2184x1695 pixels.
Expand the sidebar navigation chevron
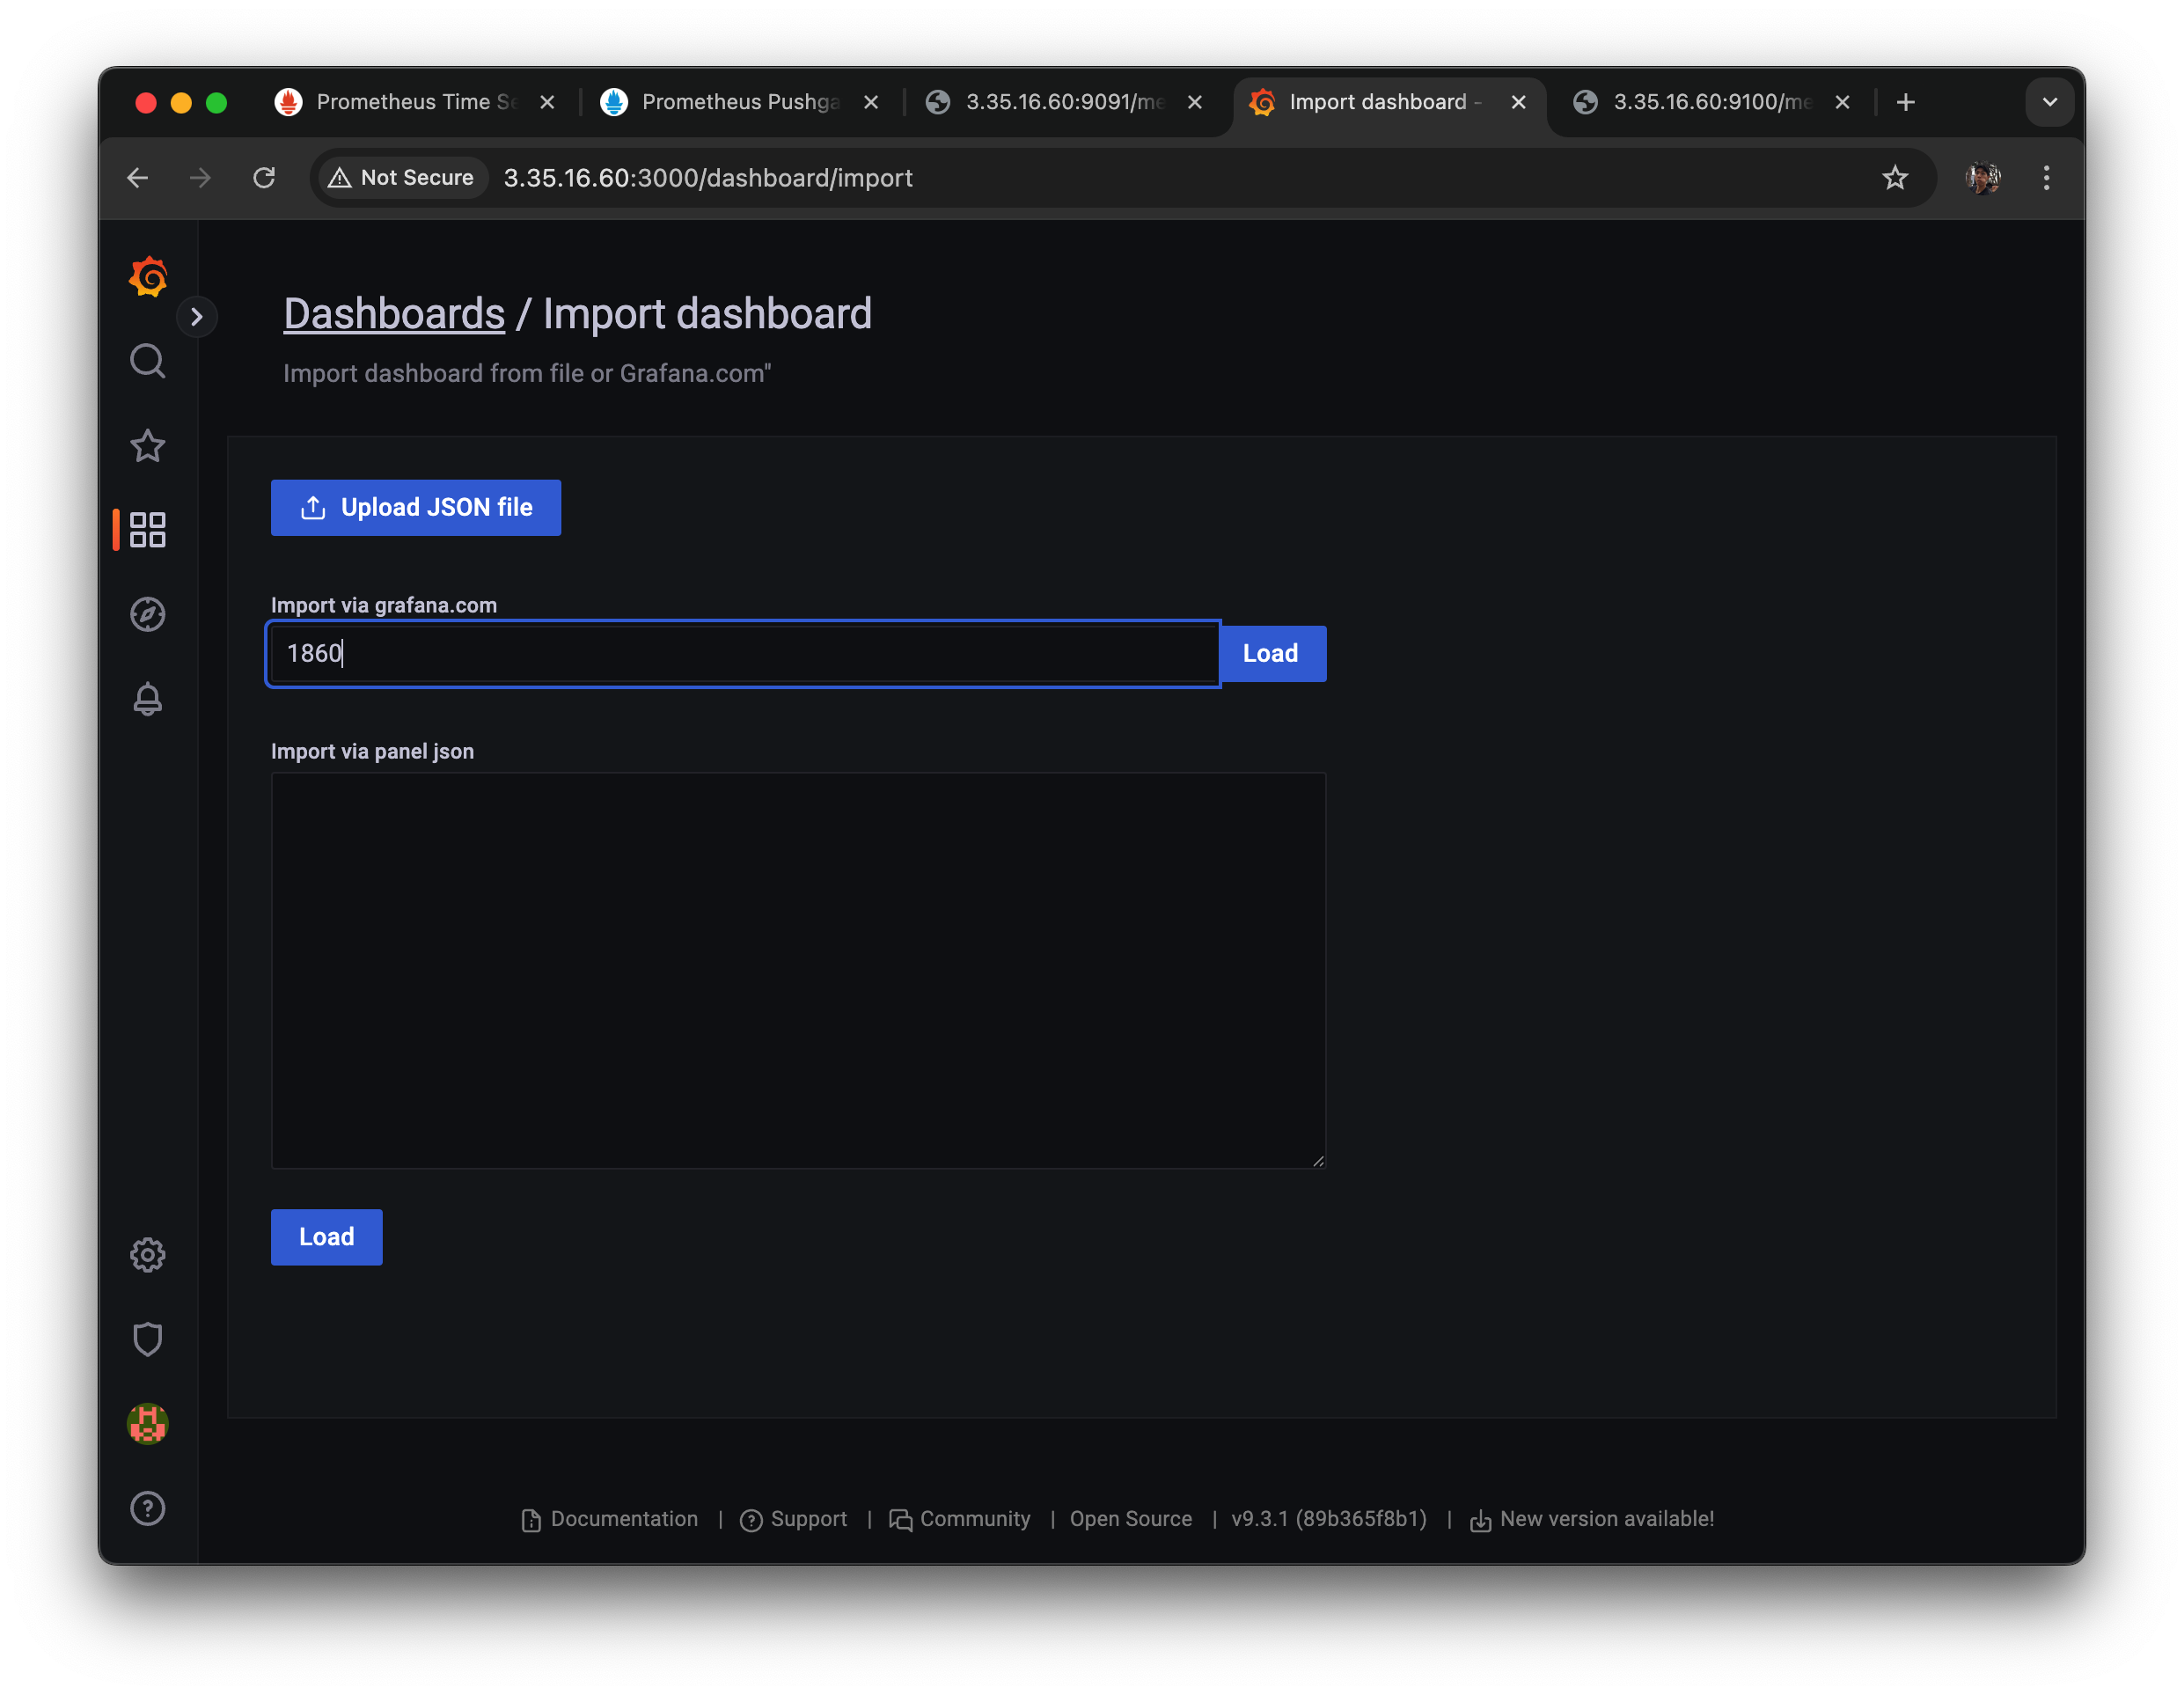197,317
